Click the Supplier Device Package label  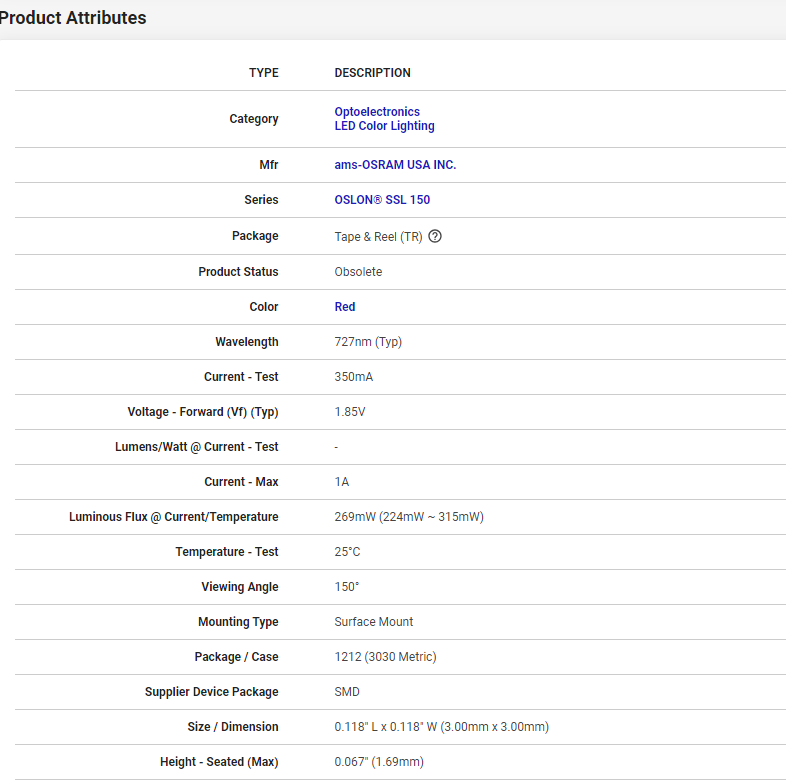[x=212, y=692]
